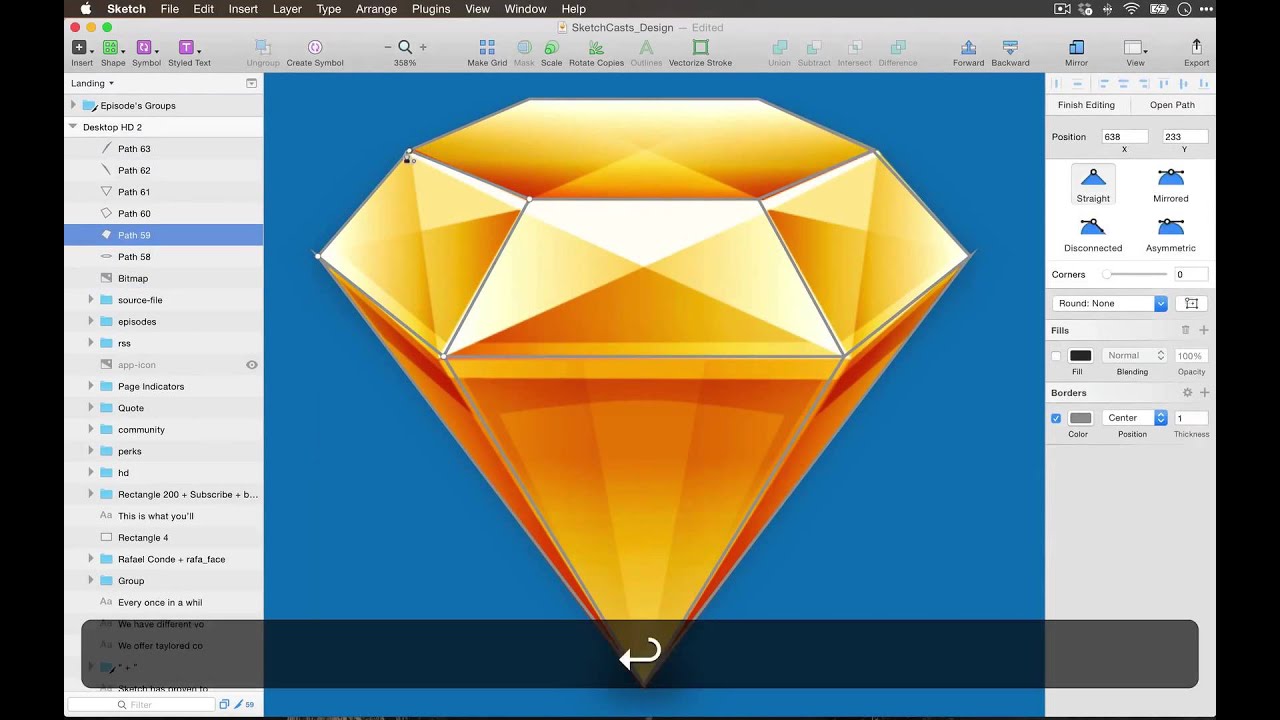
Task: Click the magnifier zoom icon
Action: (x=405, y=47)
